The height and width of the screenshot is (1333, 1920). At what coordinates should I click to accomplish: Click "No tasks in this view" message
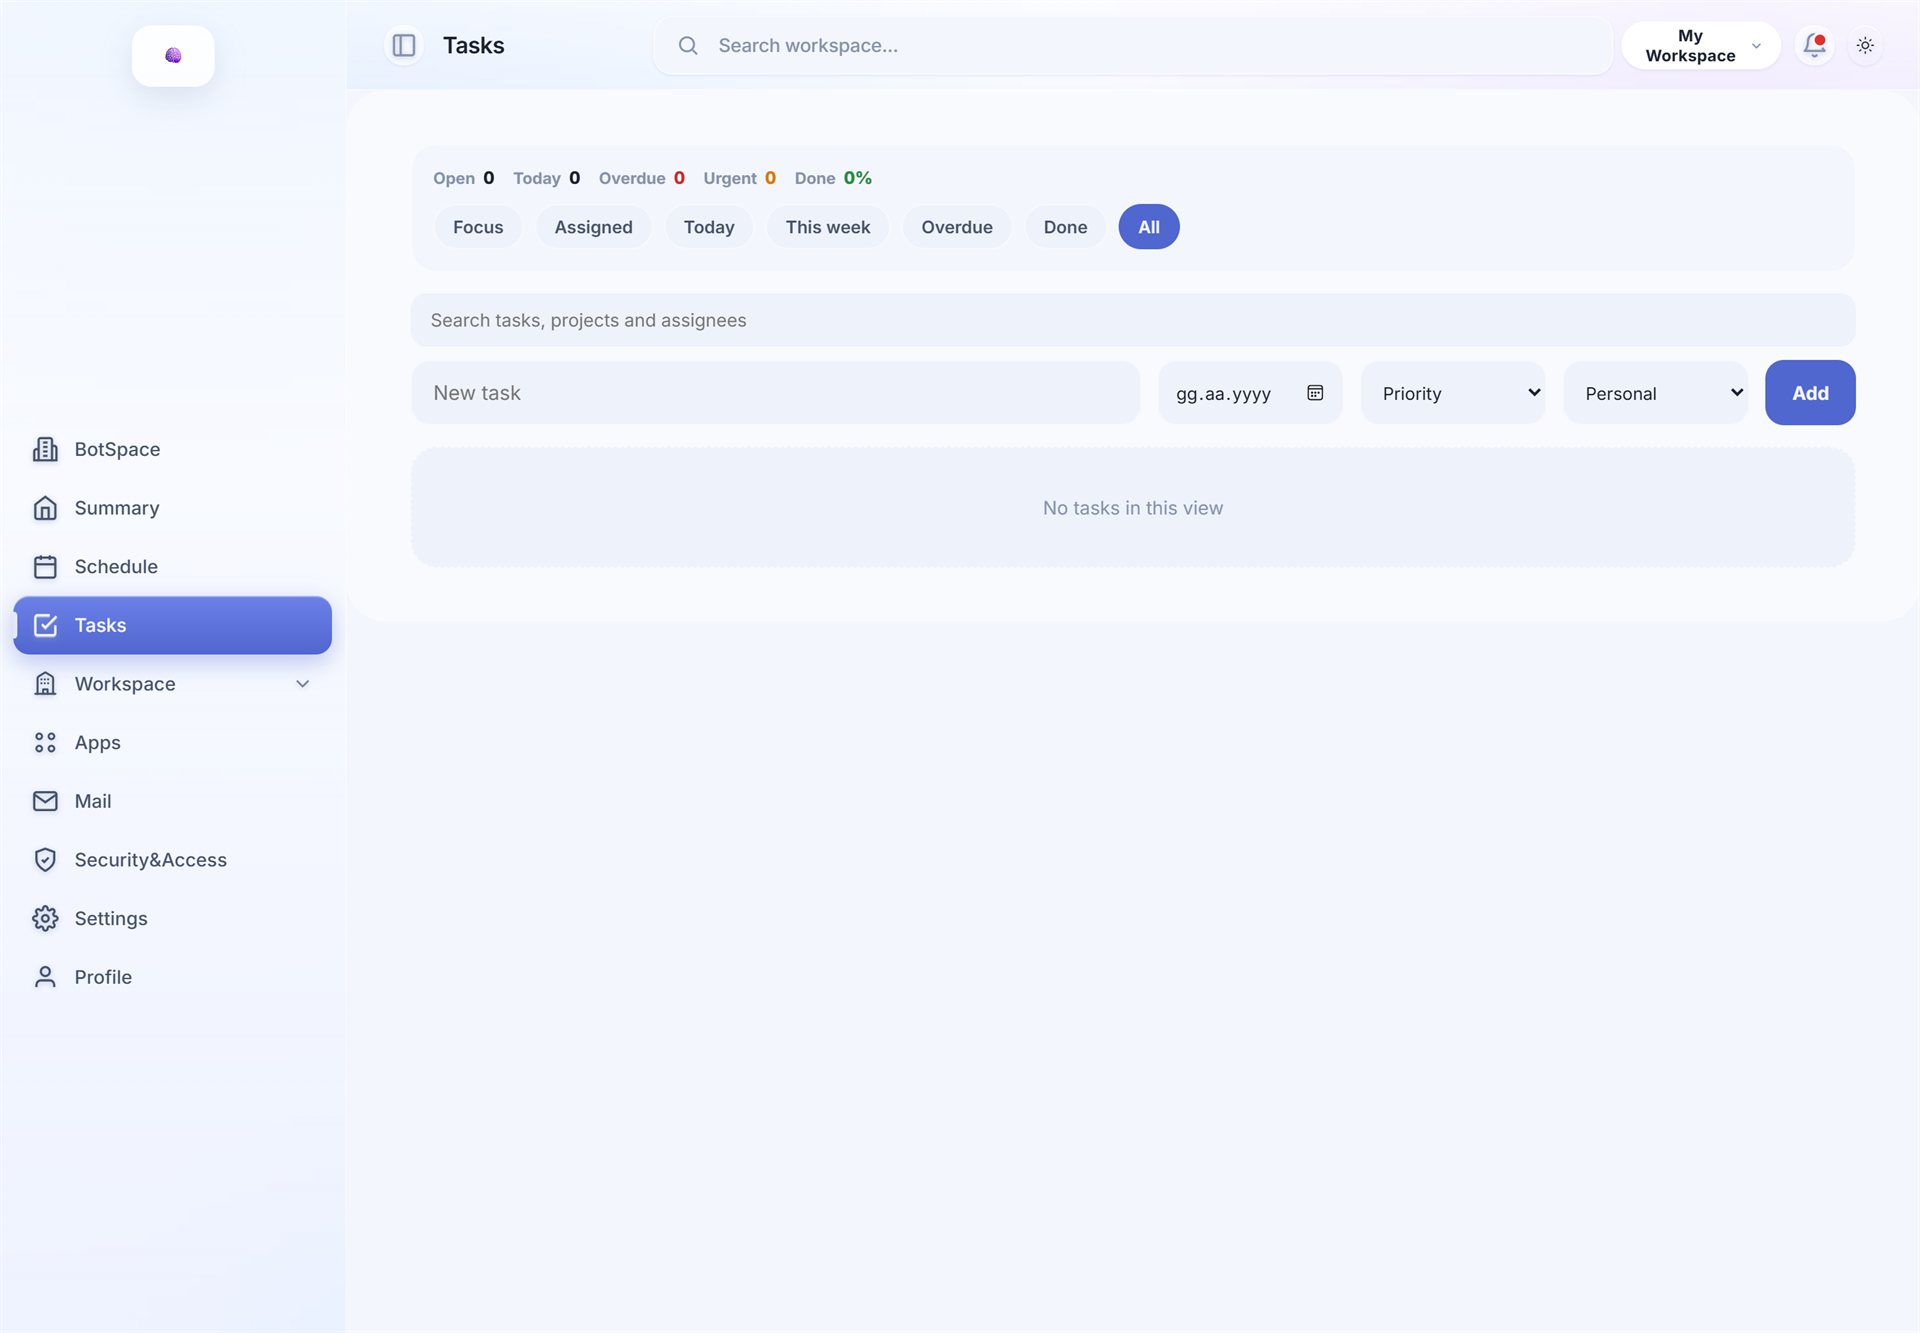tap(1133, 508)
